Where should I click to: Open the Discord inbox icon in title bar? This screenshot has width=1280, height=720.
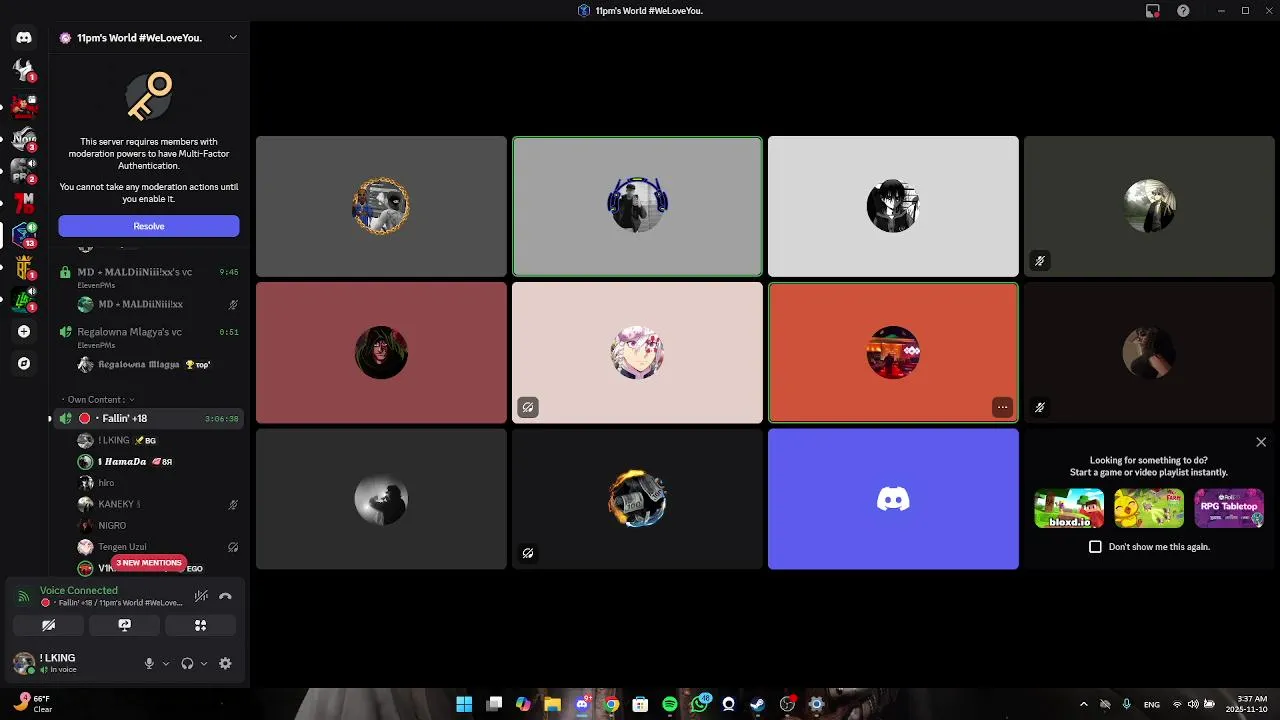(x=1152, y=11)
